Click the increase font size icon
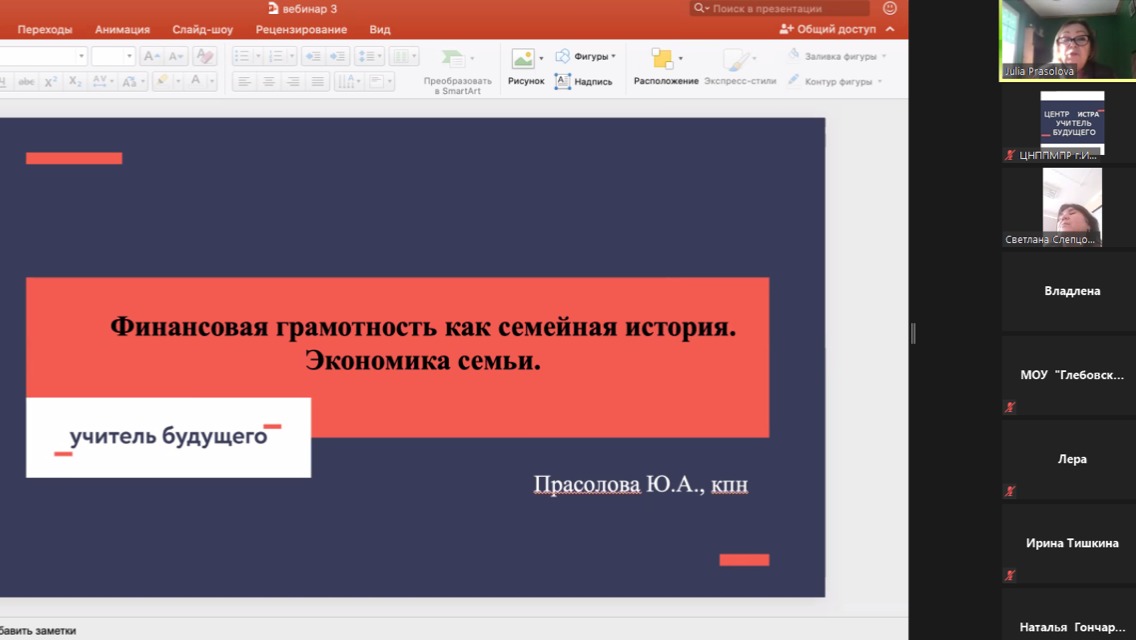1136x640 pixels. [x=150, y=56]
